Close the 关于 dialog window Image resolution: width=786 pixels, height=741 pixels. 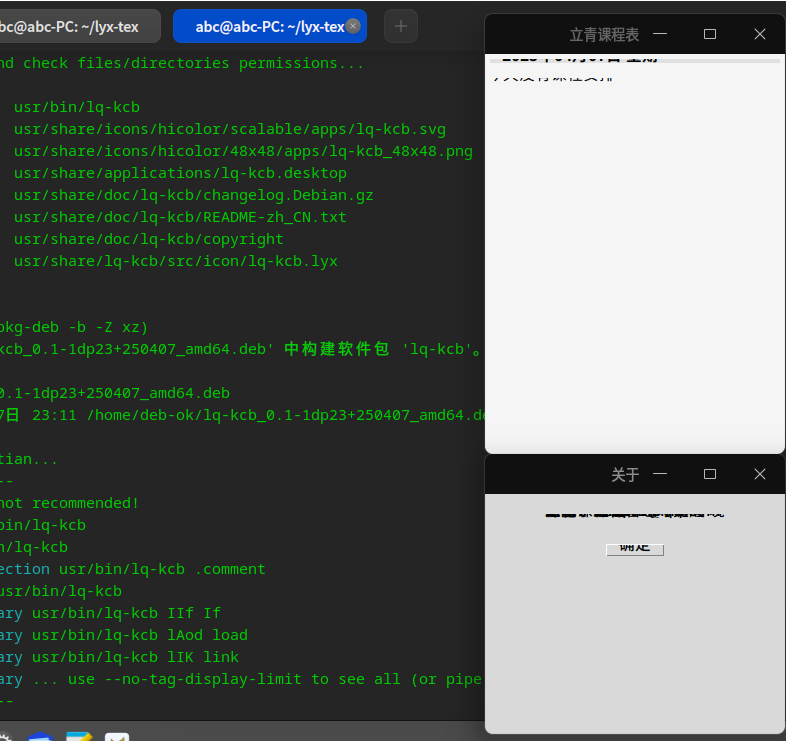point(759,474)
